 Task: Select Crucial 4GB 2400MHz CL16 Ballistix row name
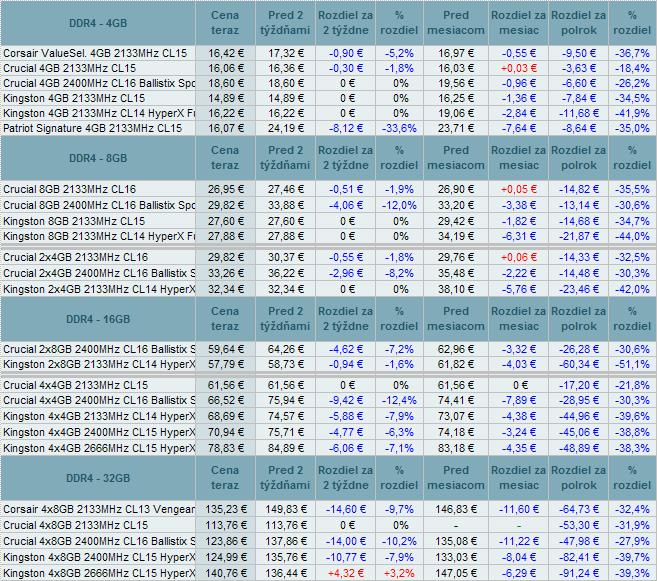tap(98, 83)
